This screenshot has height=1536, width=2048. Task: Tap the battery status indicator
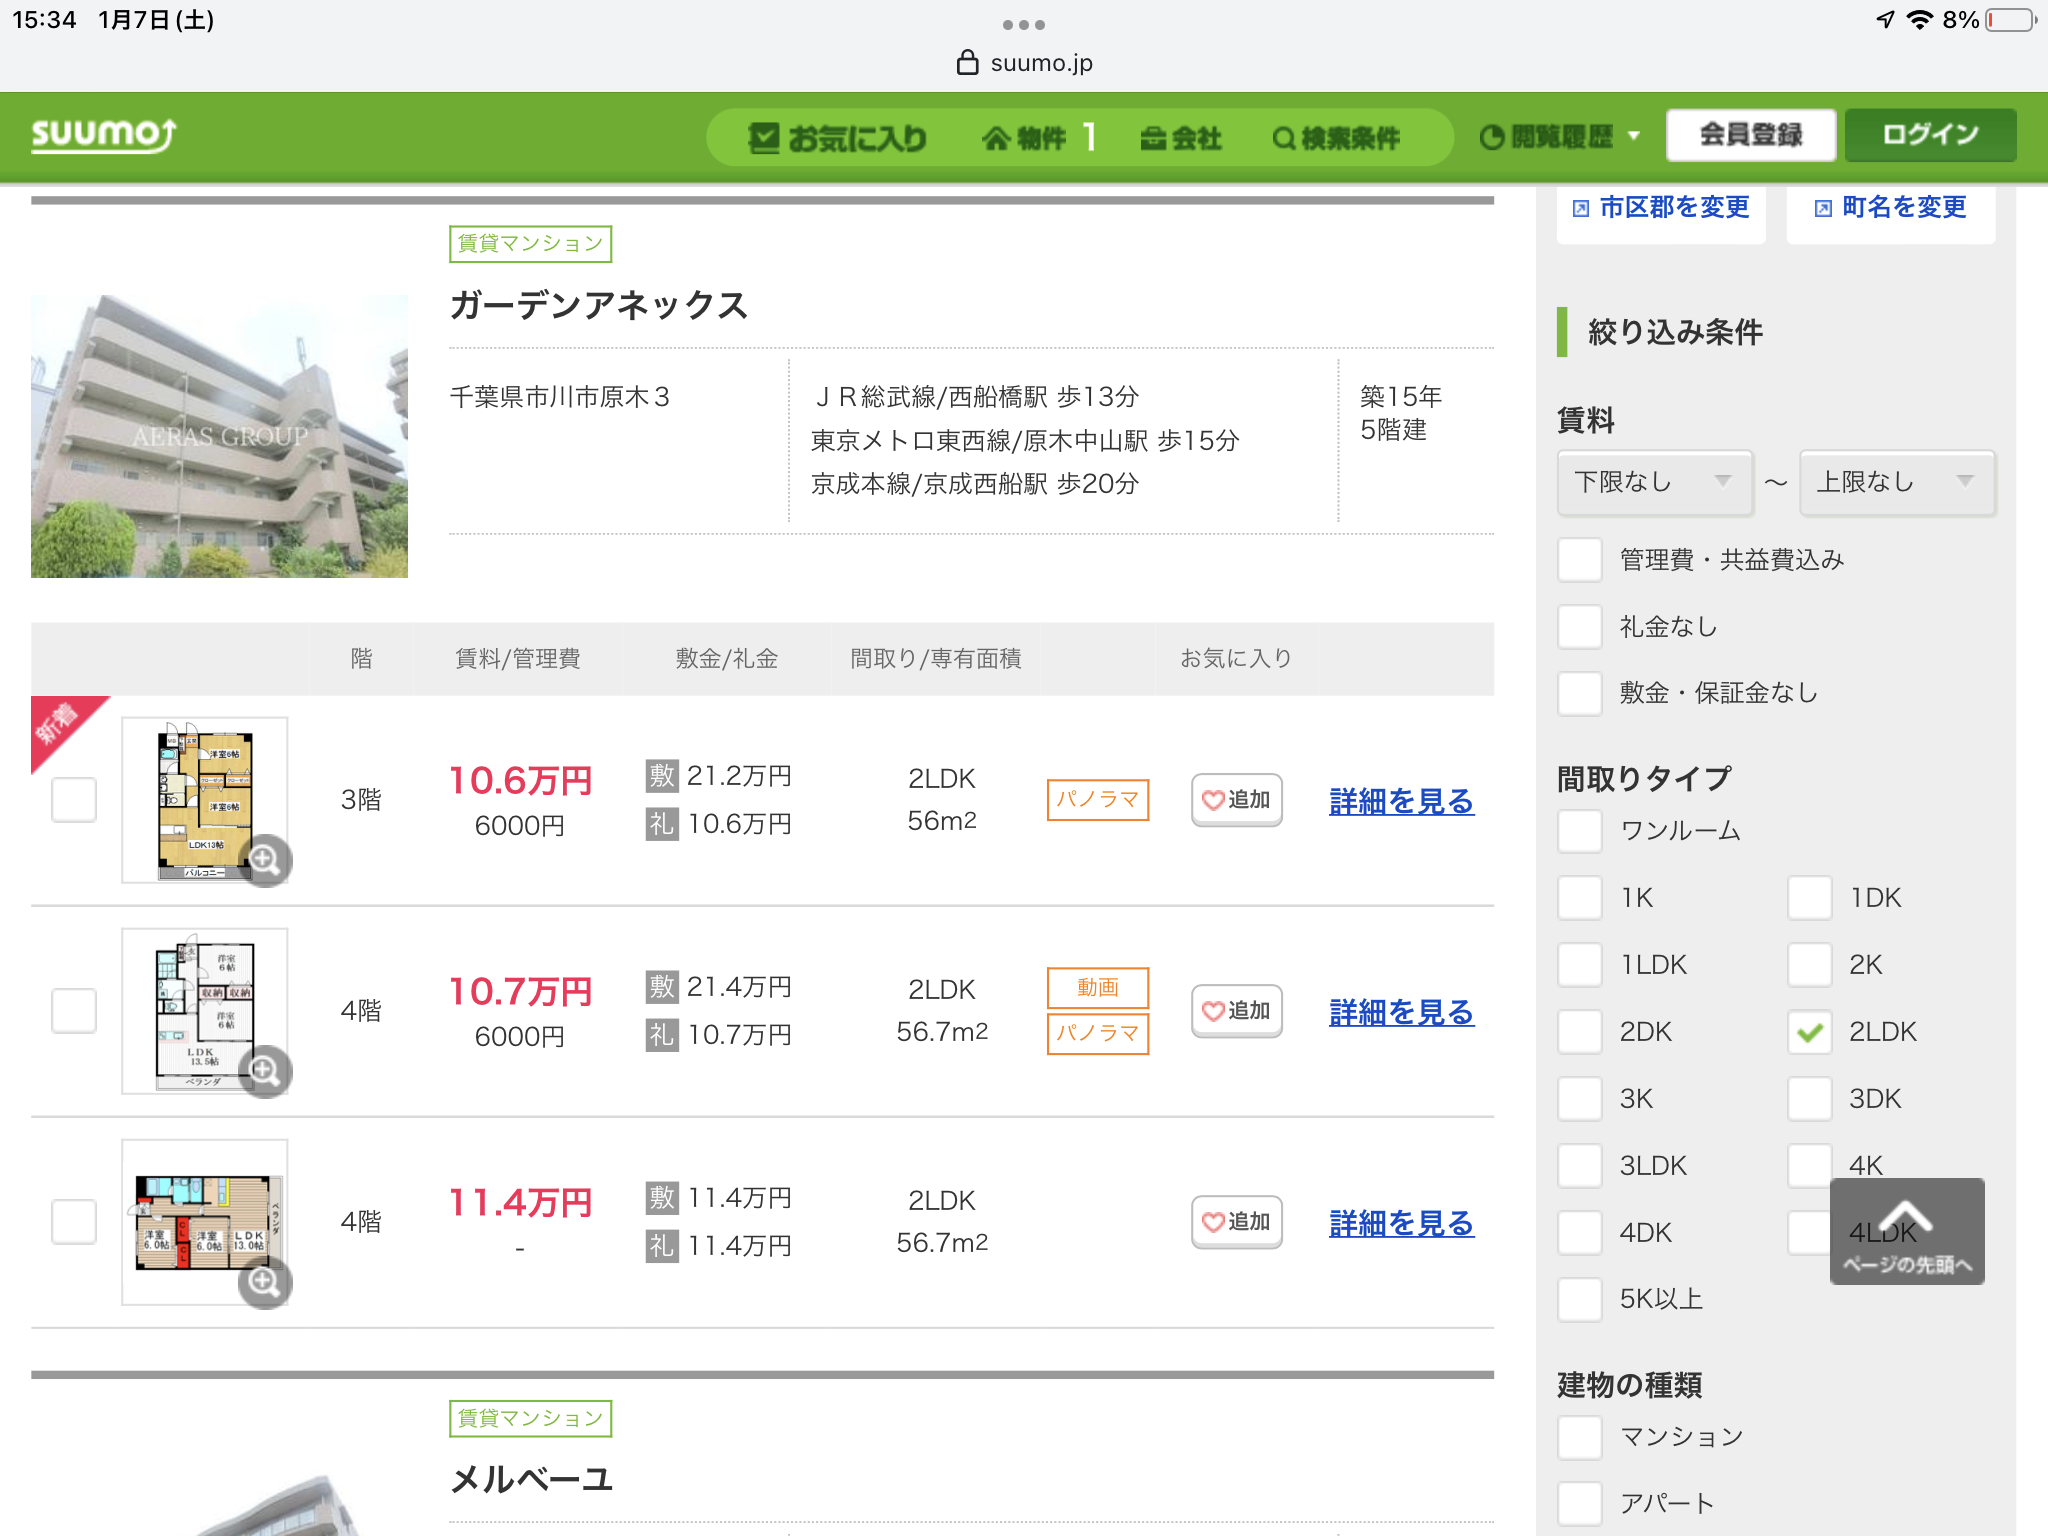[2010, 20]
